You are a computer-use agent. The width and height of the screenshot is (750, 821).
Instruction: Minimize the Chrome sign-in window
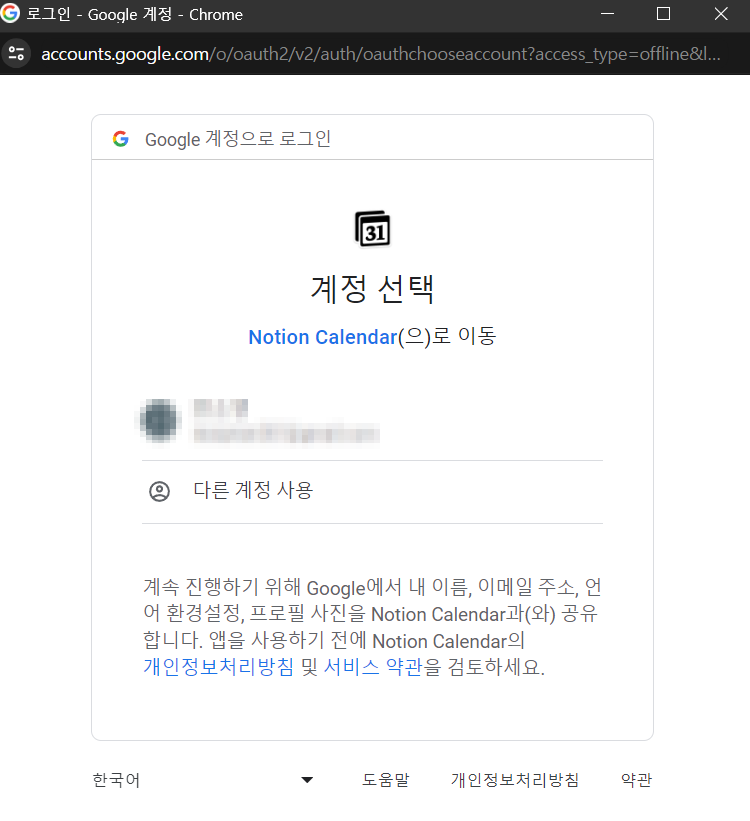pos(608,14)
